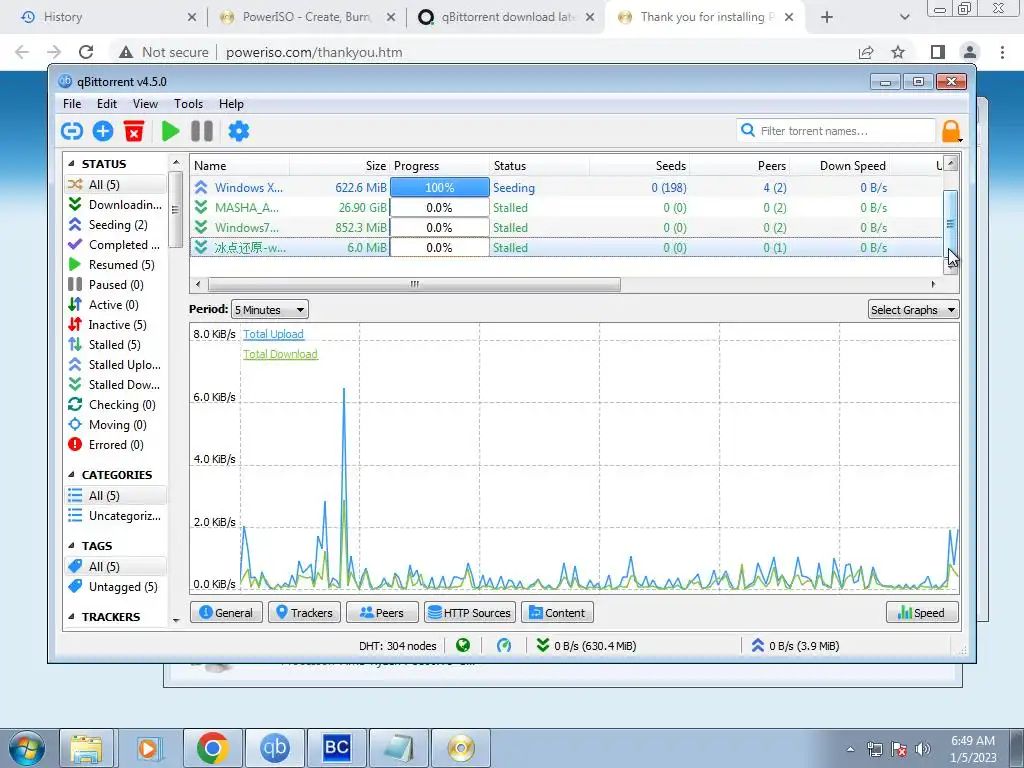Click the orange lock qBittorrent icon
This screenshot has height=768, width=1024.
tap(952, 131)
